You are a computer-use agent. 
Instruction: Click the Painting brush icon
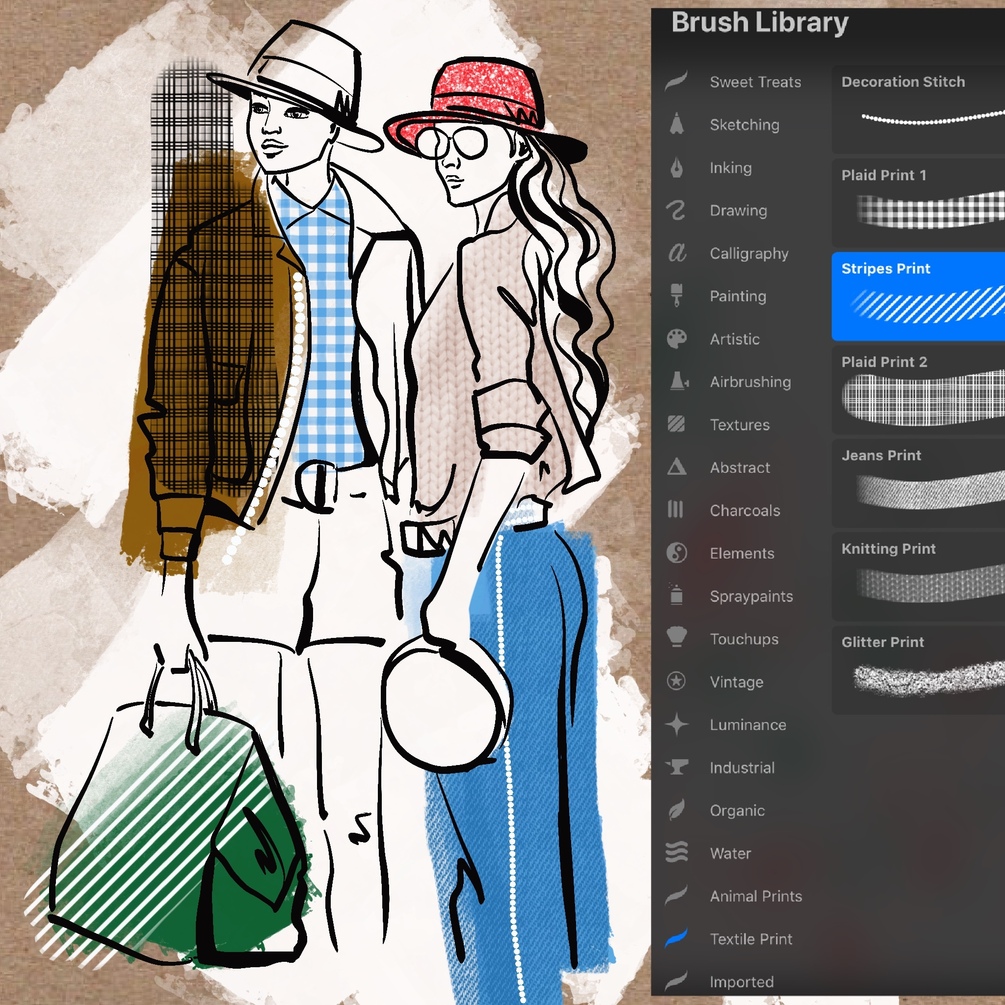[676, 295]
